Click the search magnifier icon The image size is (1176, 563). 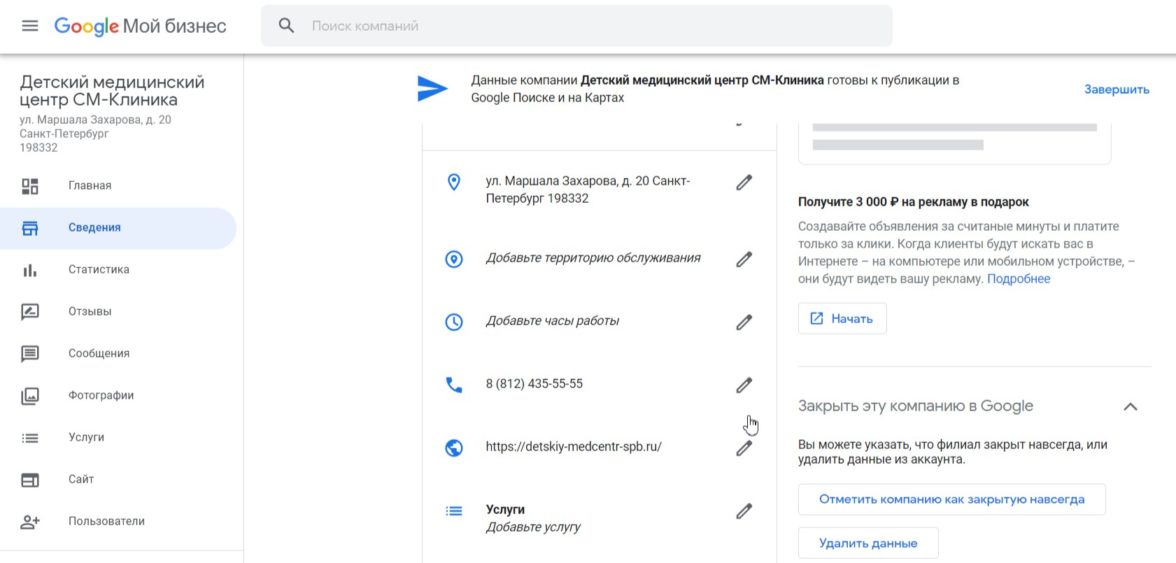click(287, 26)
